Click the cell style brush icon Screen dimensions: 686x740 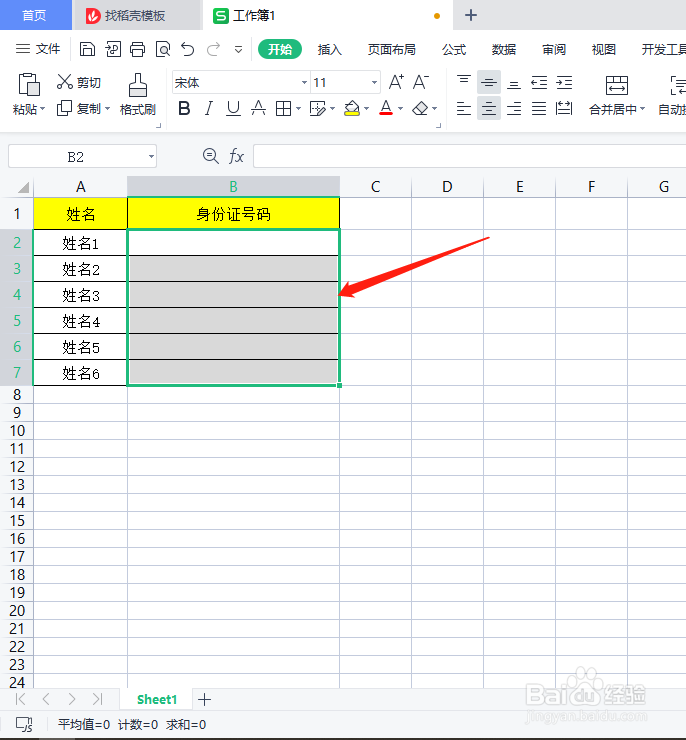[x=318, y=109]
